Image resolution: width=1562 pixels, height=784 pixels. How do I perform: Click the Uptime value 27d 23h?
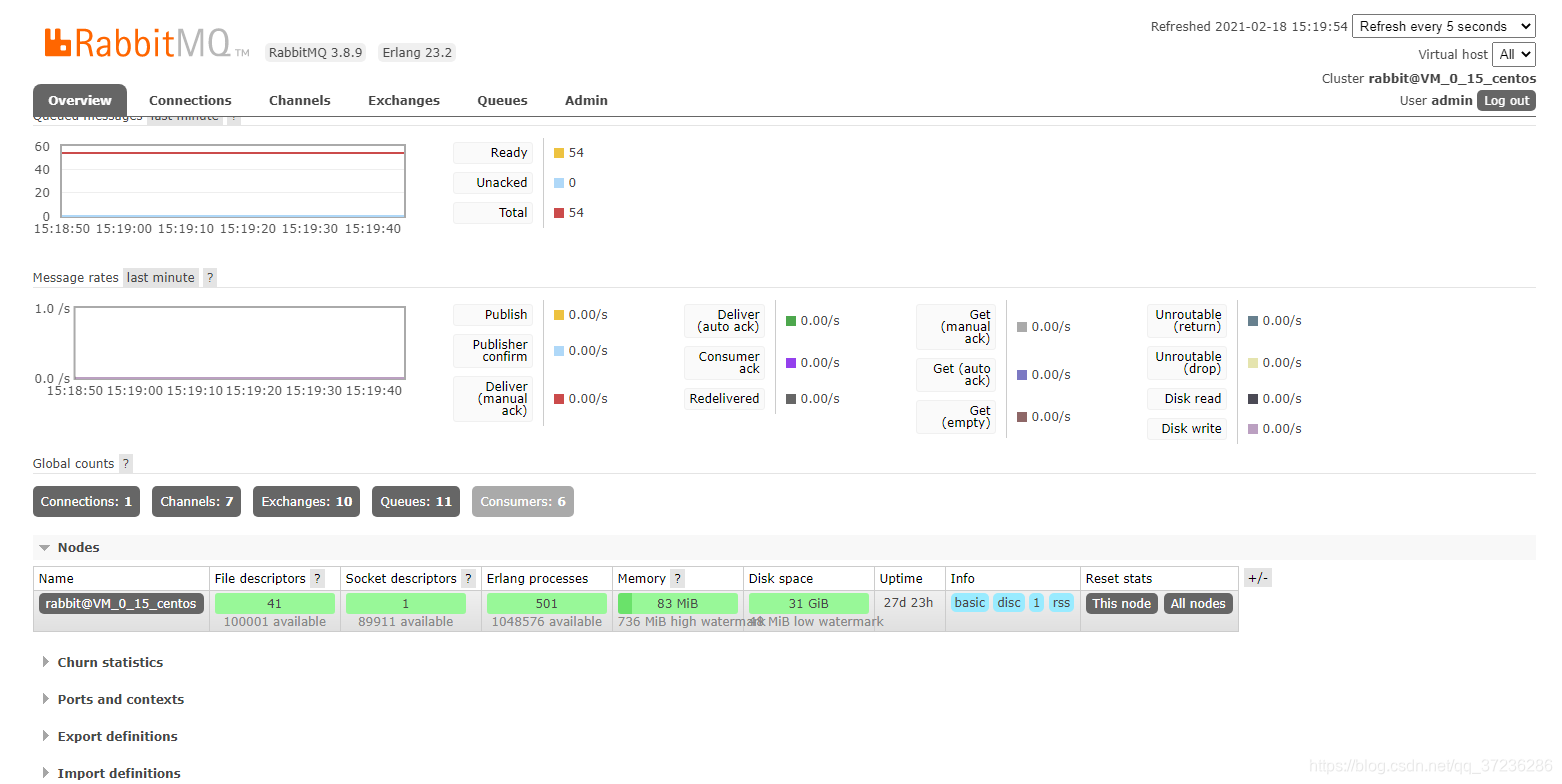[x=909, y=603]
